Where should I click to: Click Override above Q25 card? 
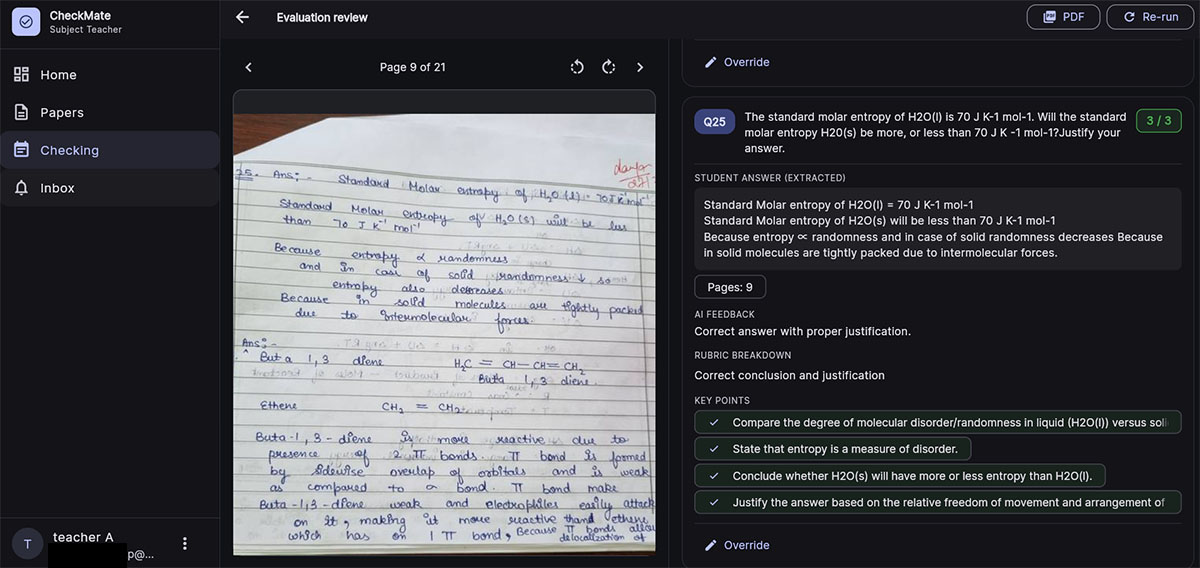click(737, 62)
